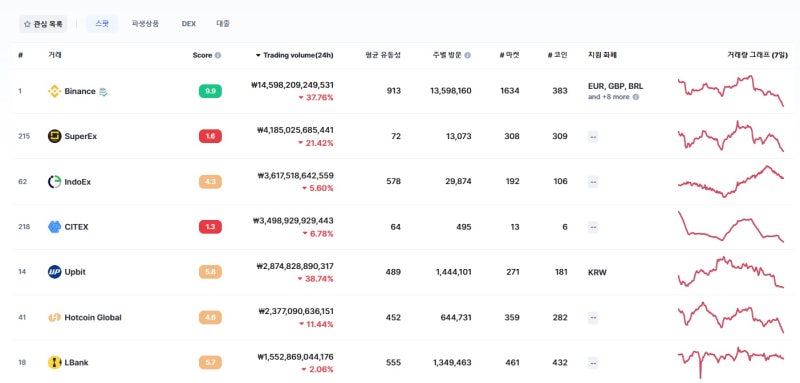
Task: Click info icon next to 주별 방문
Action: pyautogui.click(x=468, y=55)
